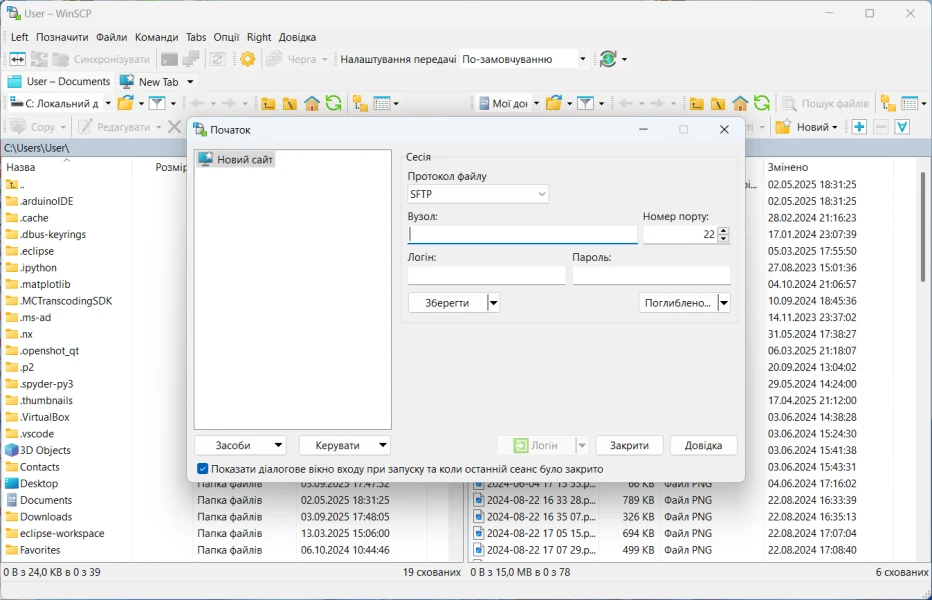Expand the arrow next to New Tab
932x600 pixels.
coord(190,81)
